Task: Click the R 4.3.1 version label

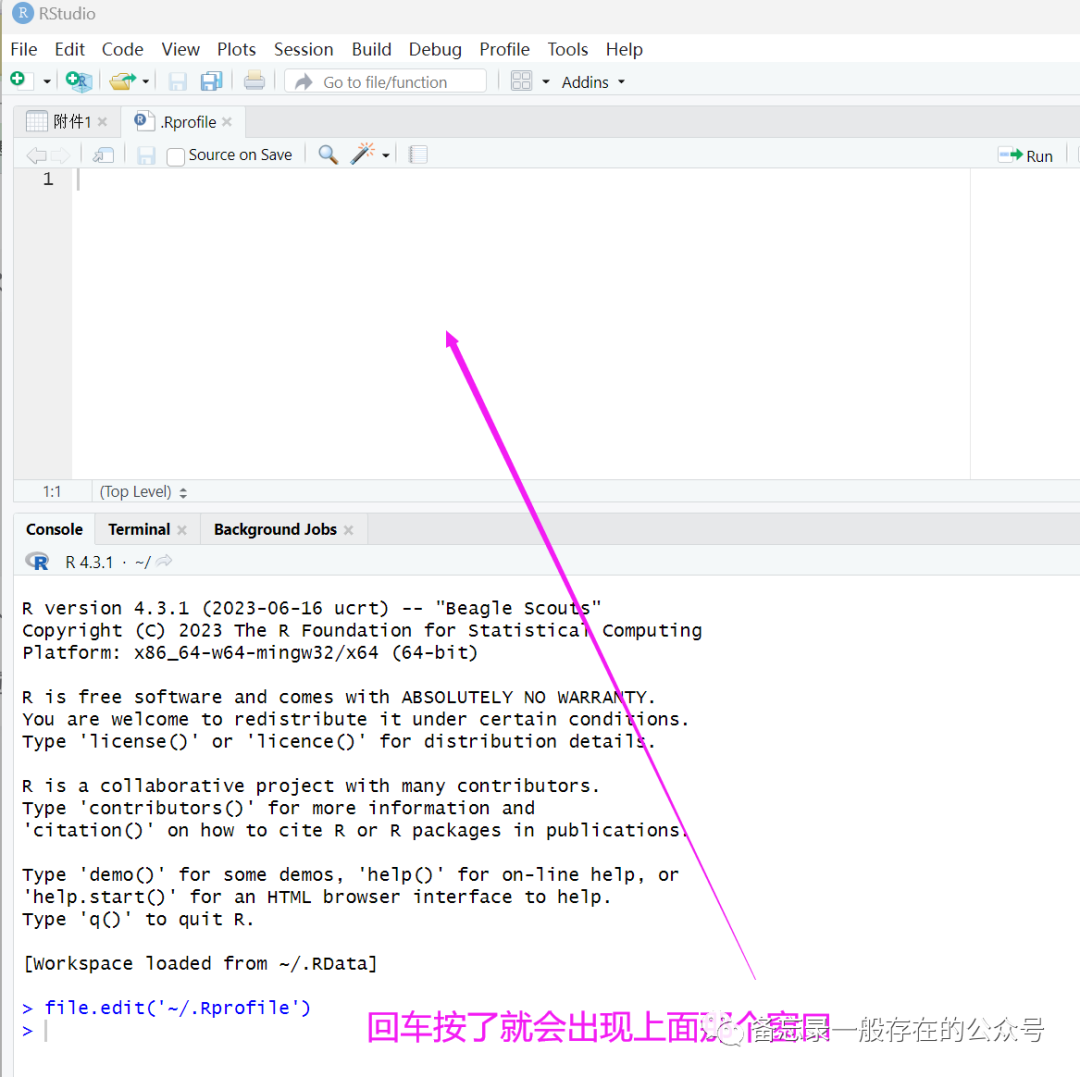Action: coord(89,562)
